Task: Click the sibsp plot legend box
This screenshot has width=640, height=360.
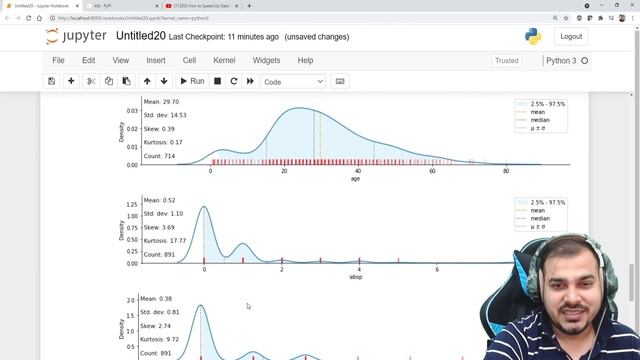Action: tap(541, 214)
